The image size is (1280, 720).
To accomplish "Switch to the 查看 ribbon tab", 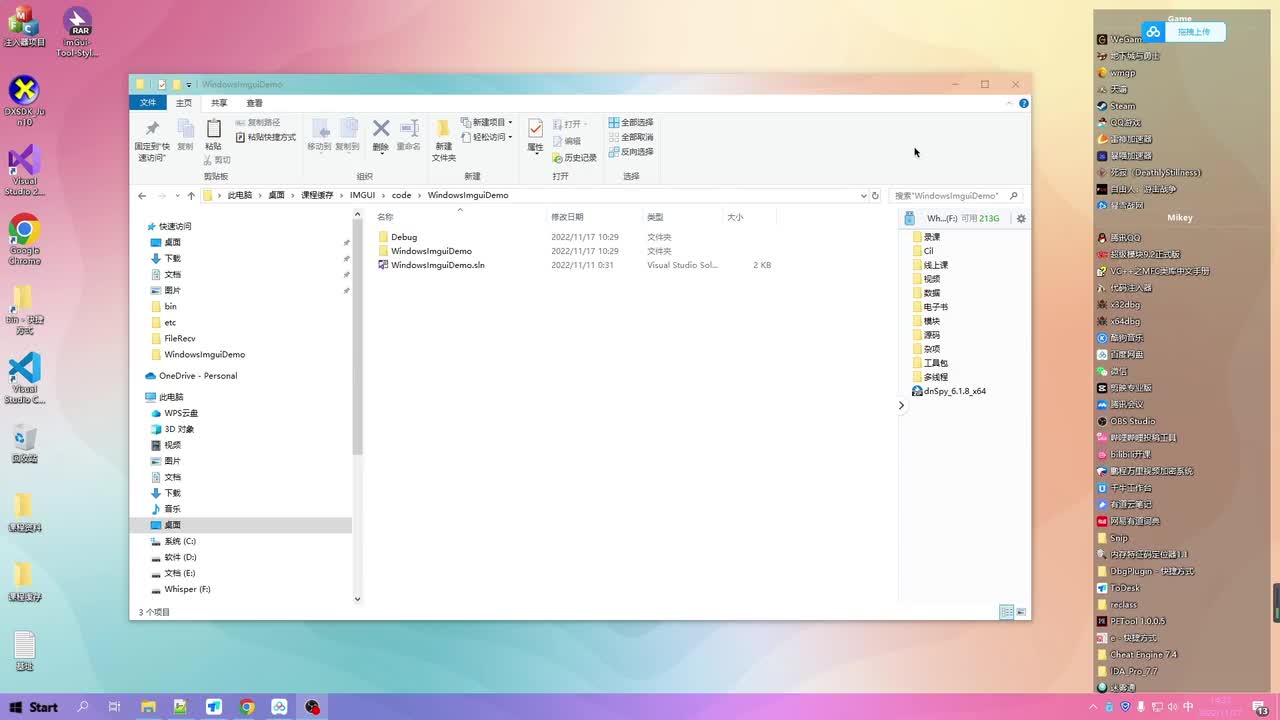I will click(x=255, y=103).
